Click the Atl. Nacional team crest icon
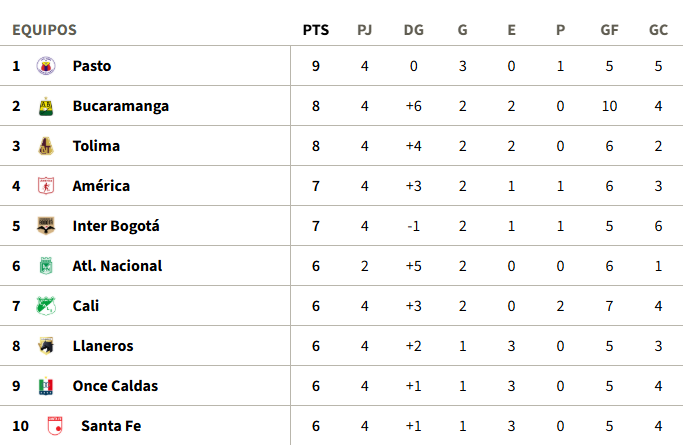This screenshot has width=684, height=445. 45,266
